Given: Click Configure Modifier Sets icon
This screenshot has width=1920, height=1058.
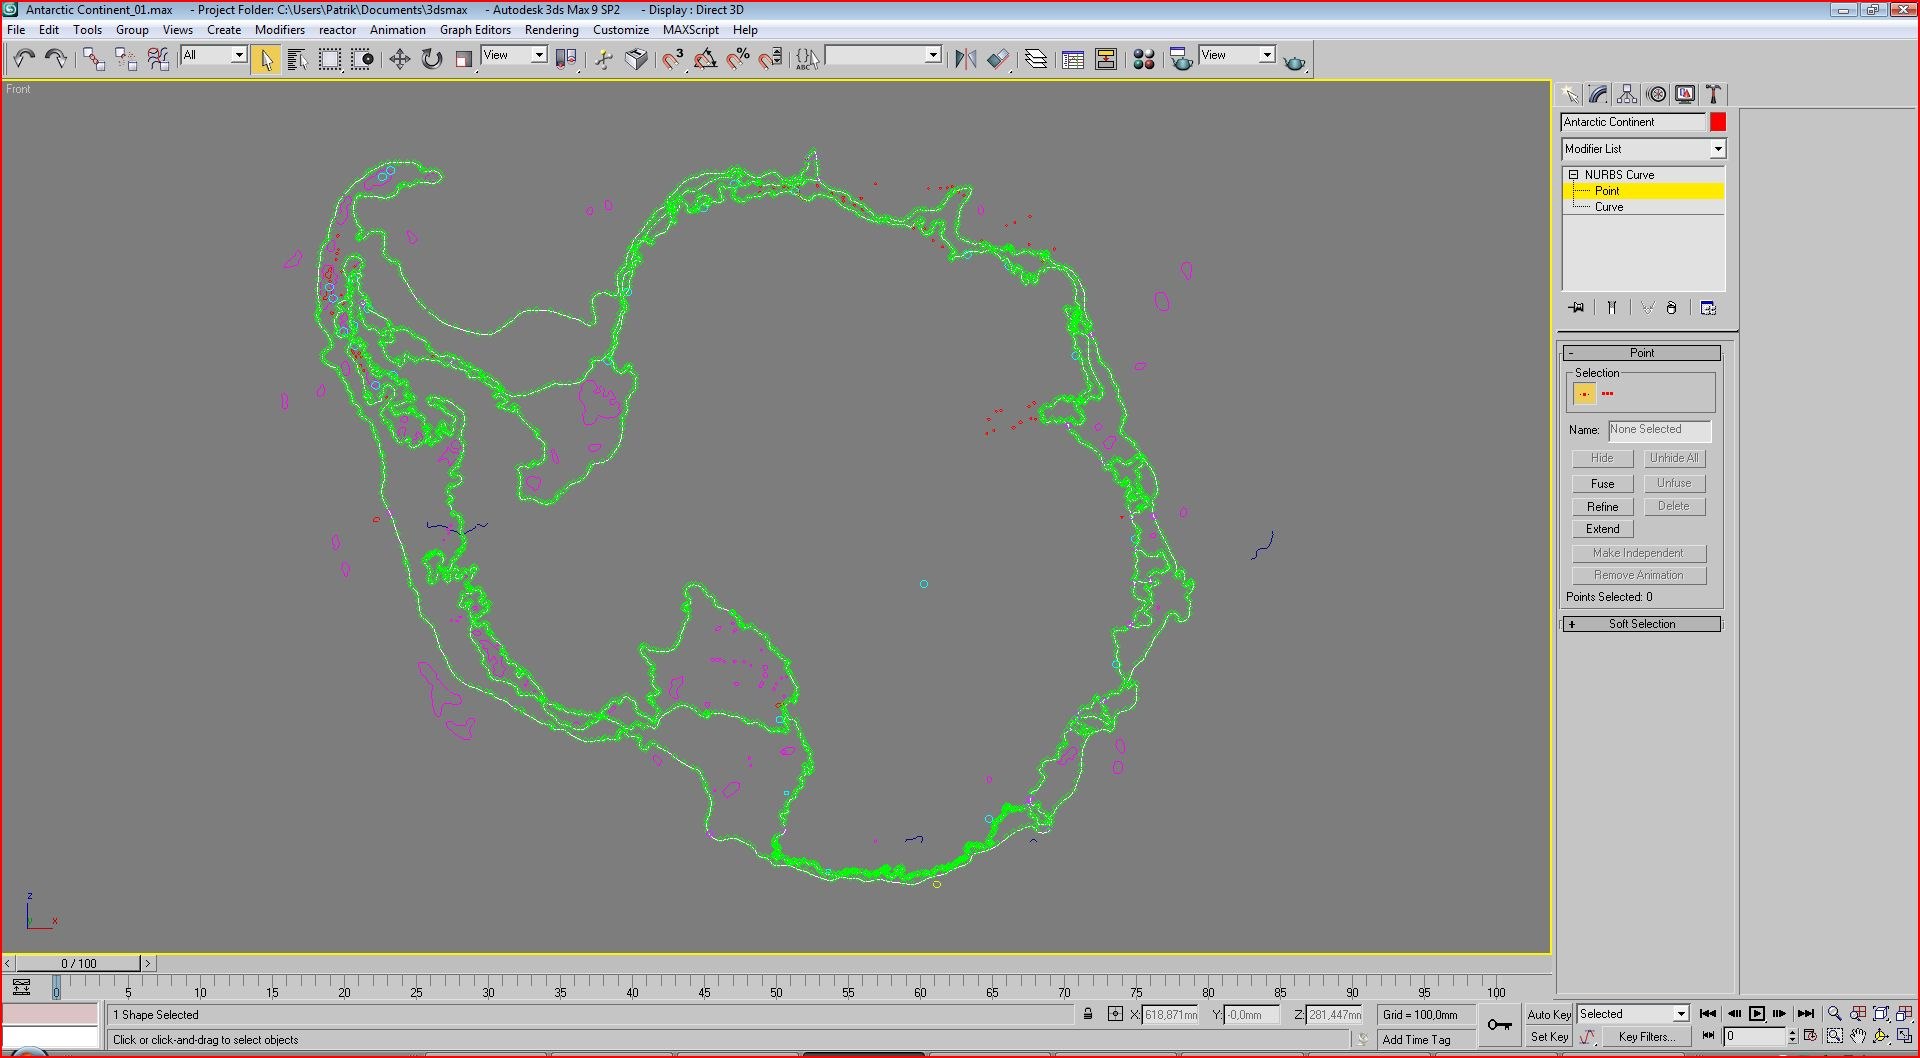Looking at the screenshot, I should 1708,308.
